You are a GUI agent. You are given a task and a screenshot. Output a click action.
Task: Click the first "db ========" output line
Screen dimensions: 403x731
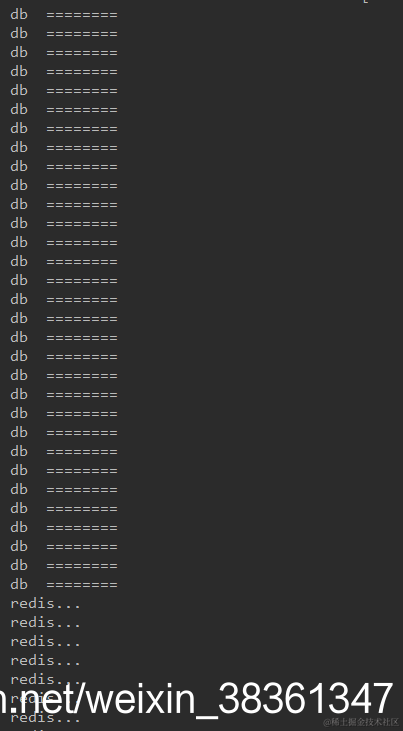(x=64, y=15)
